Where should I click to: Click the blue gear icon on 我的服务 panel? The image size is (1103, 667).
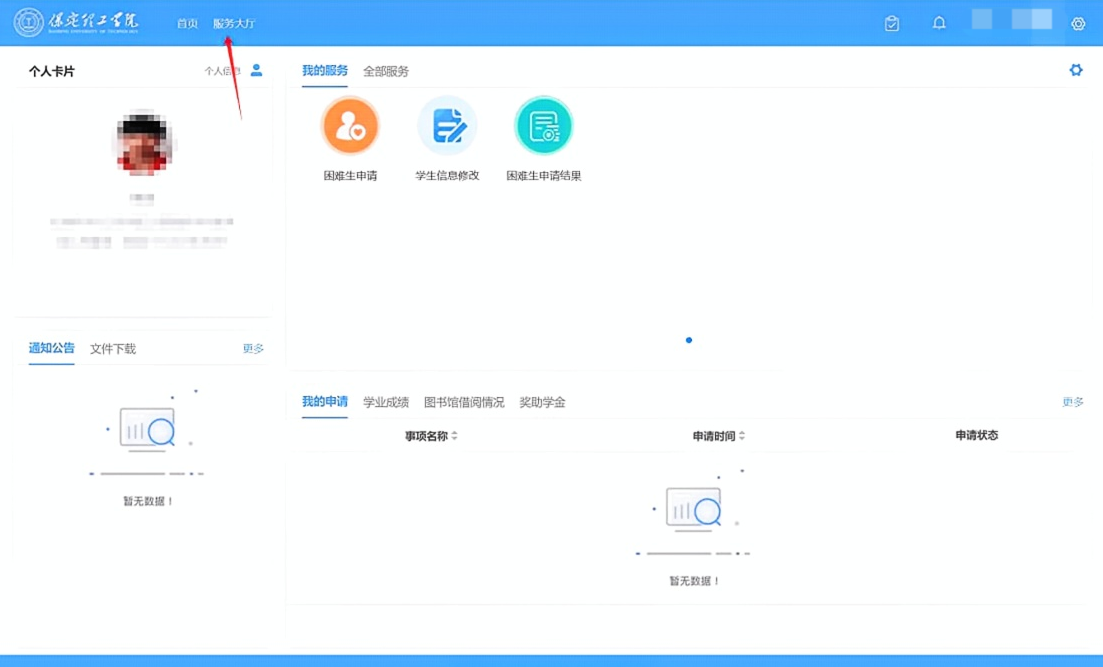click(x=1075, y=70)
